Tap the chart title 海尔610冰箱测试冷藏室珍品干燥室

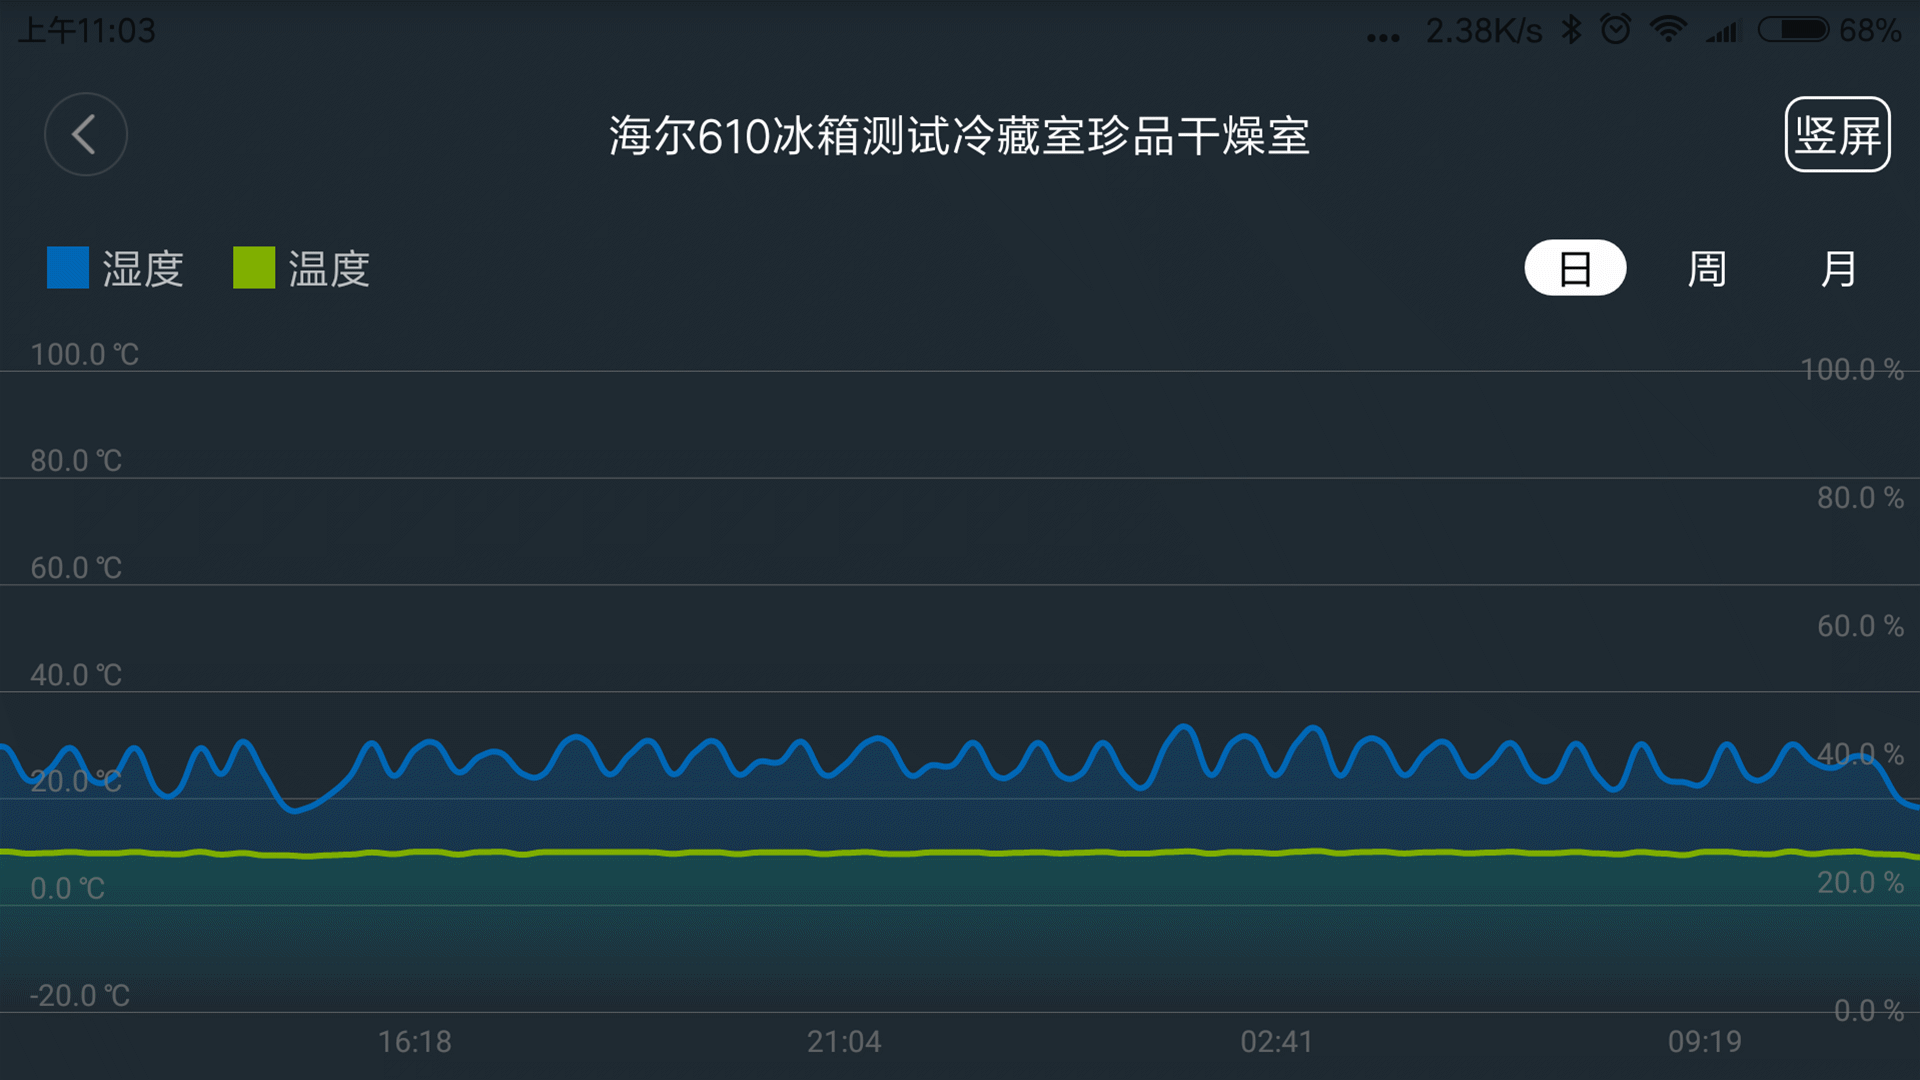pos(959,136)
